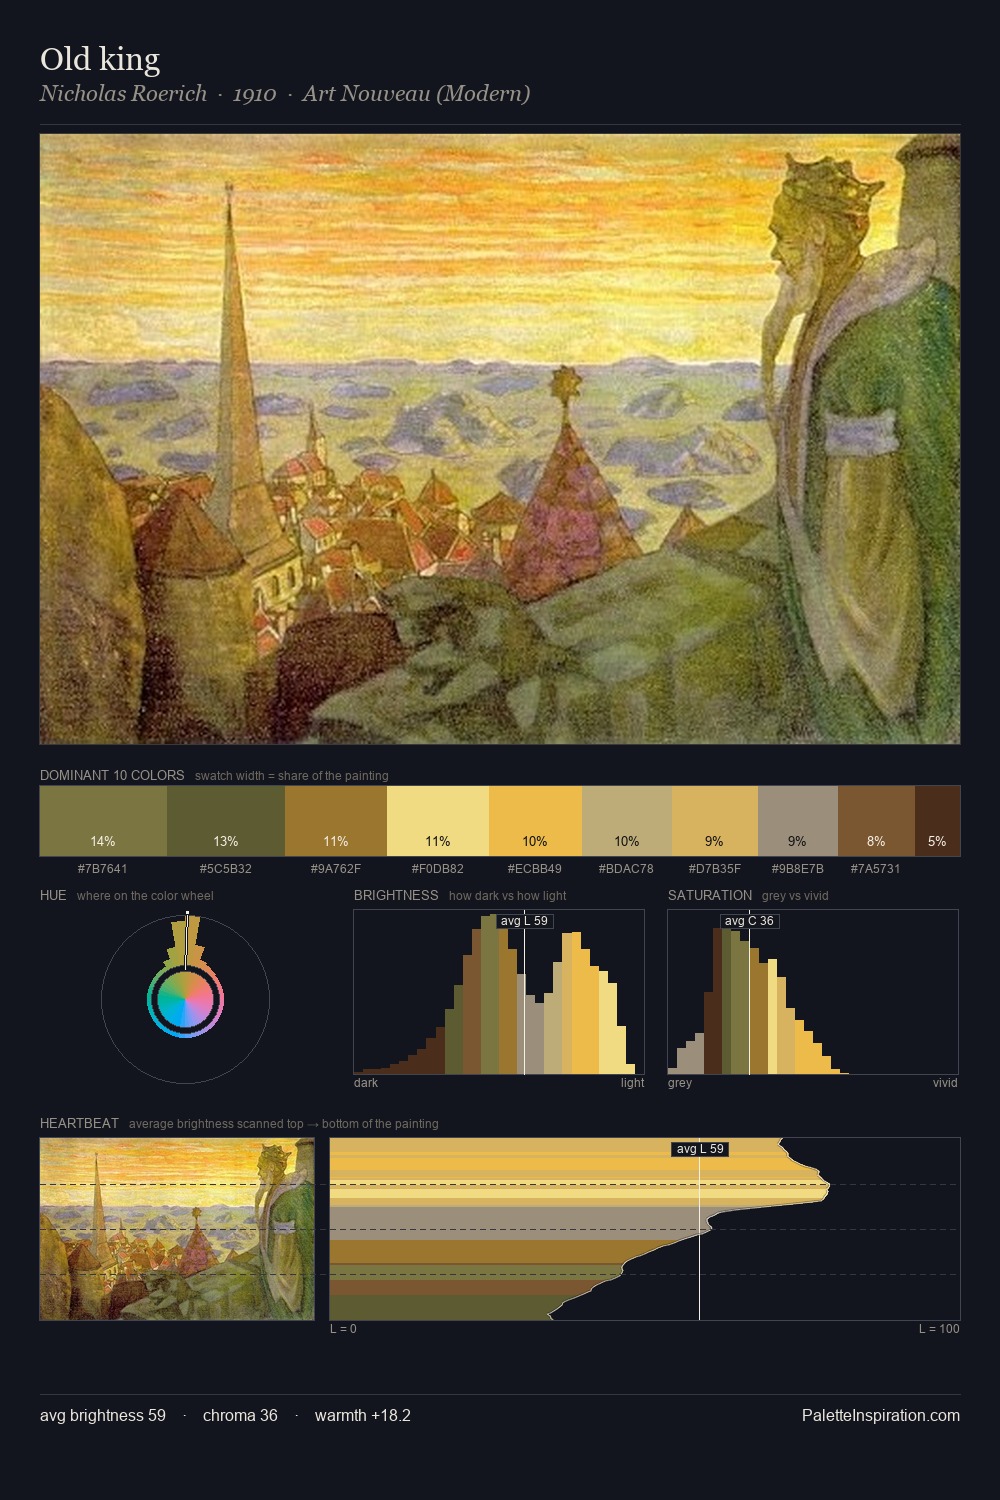Click the hue color wheel
This screenshot has height=1500, width=1000.
click(x=185, y=998)
